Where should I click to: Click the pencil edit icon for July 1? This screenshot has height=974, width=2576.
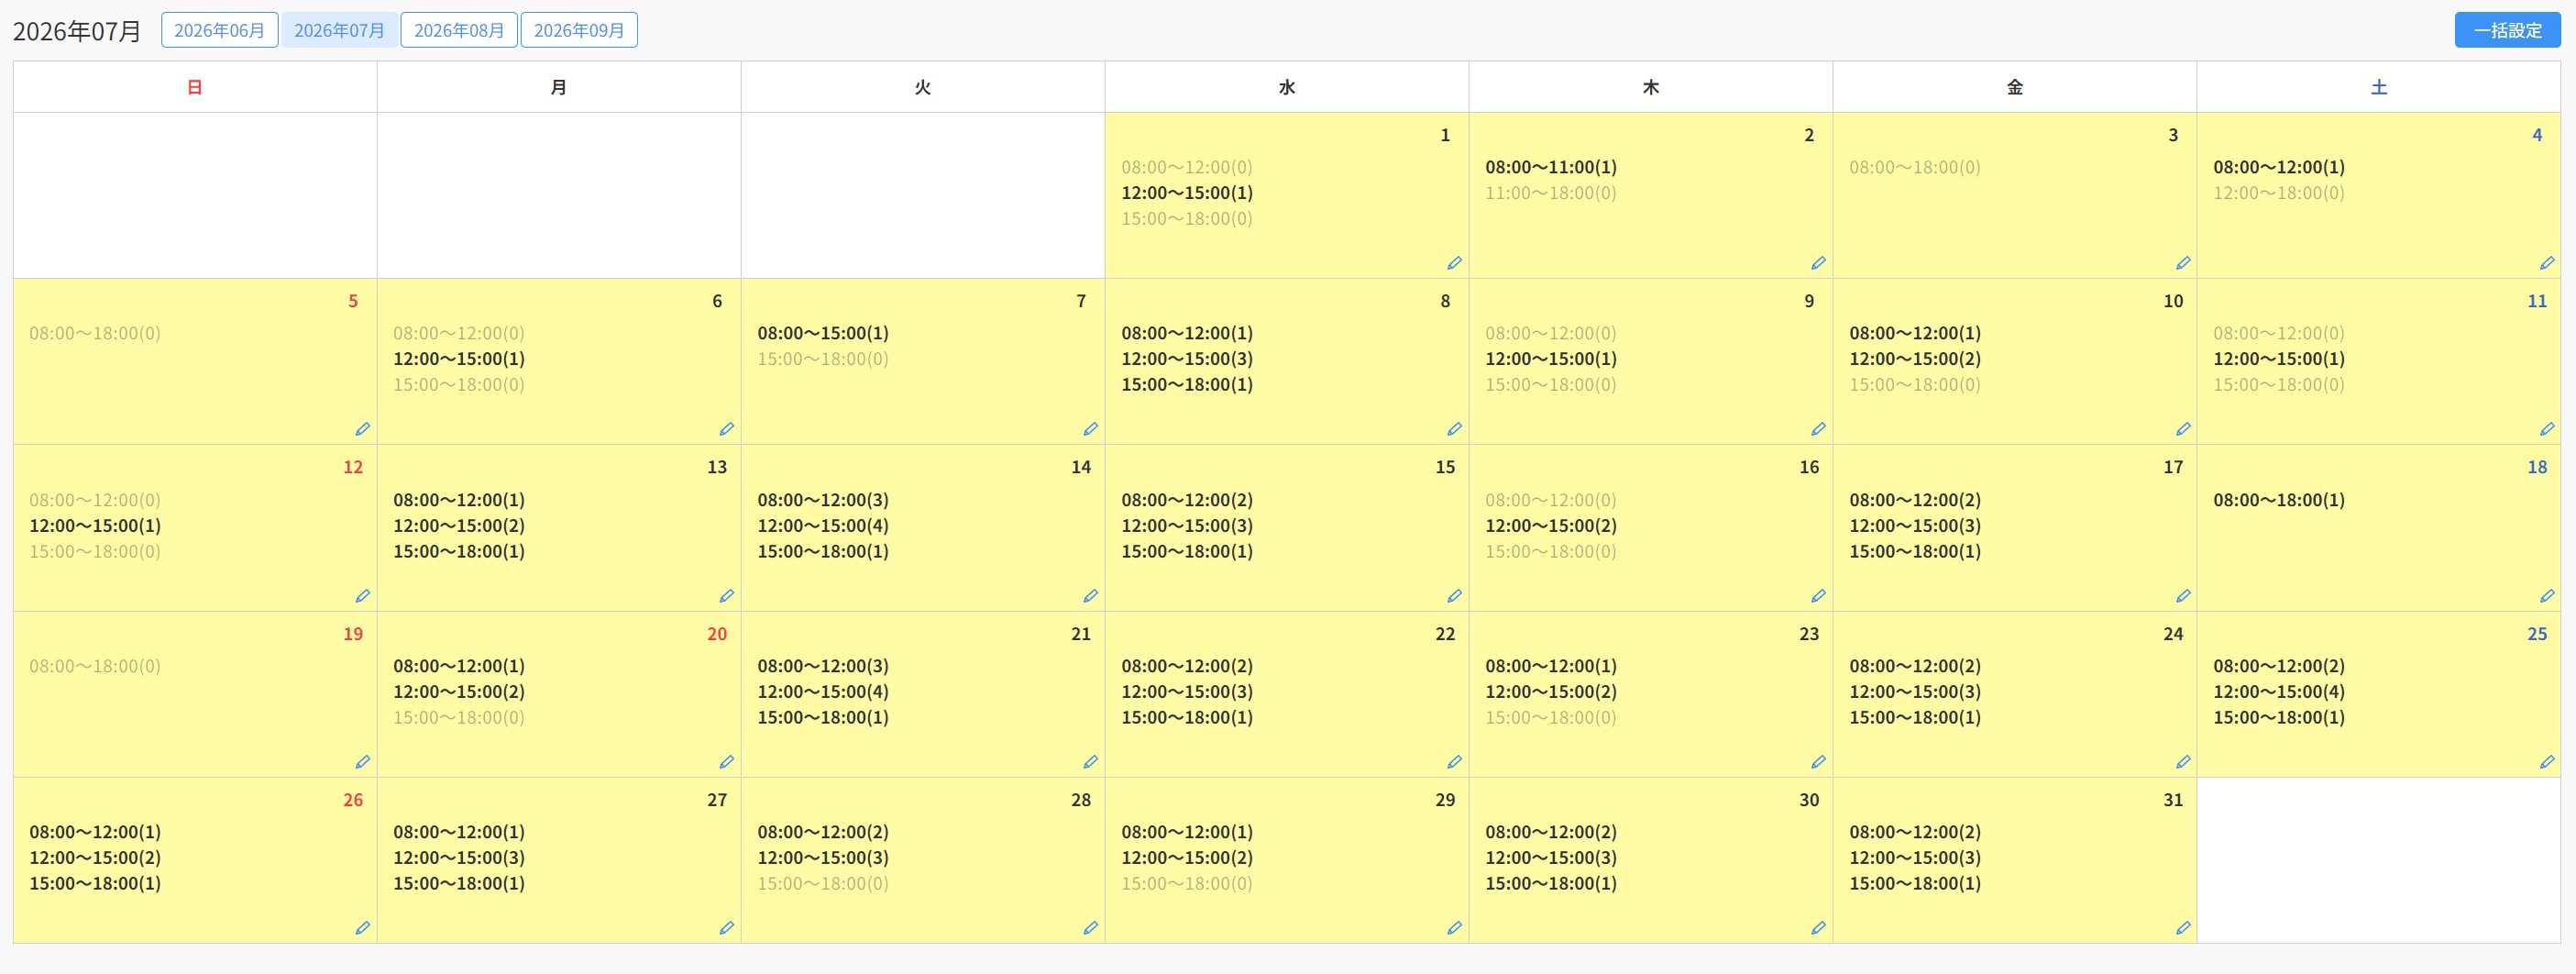1454,263
